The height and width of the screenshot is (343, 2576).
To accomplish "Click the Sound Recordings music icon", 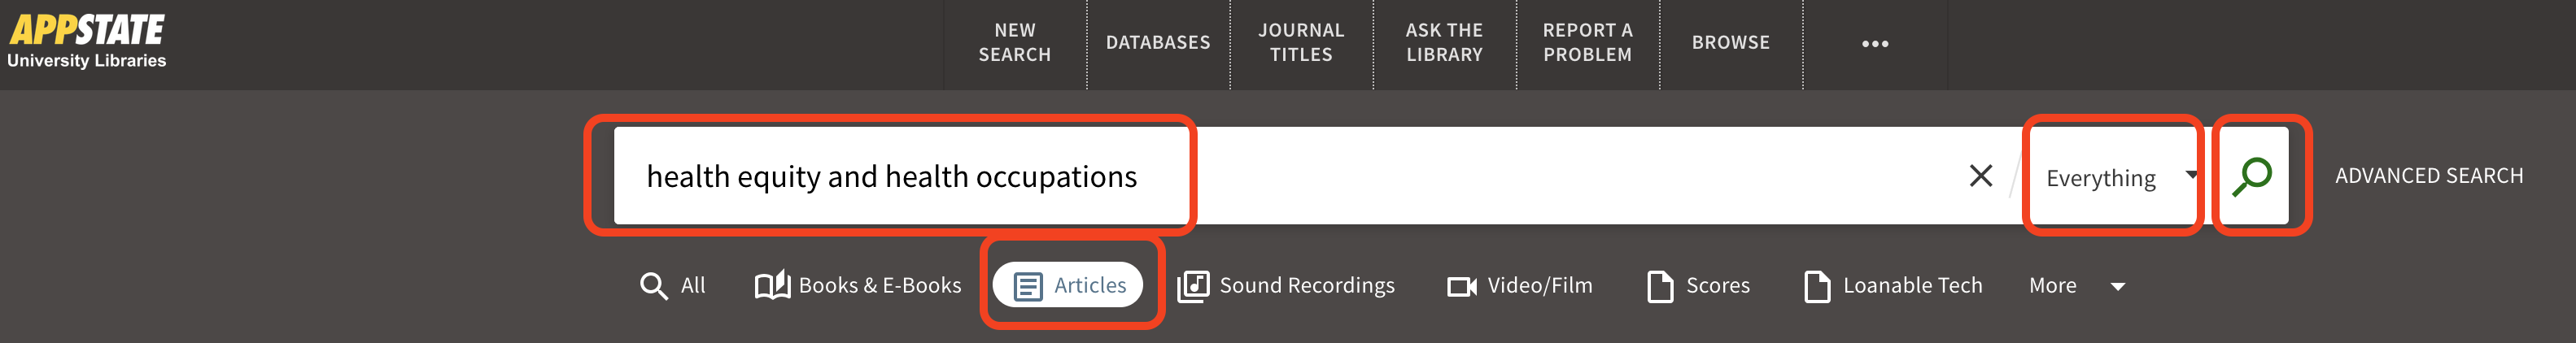I will (x=1193, y=286).
